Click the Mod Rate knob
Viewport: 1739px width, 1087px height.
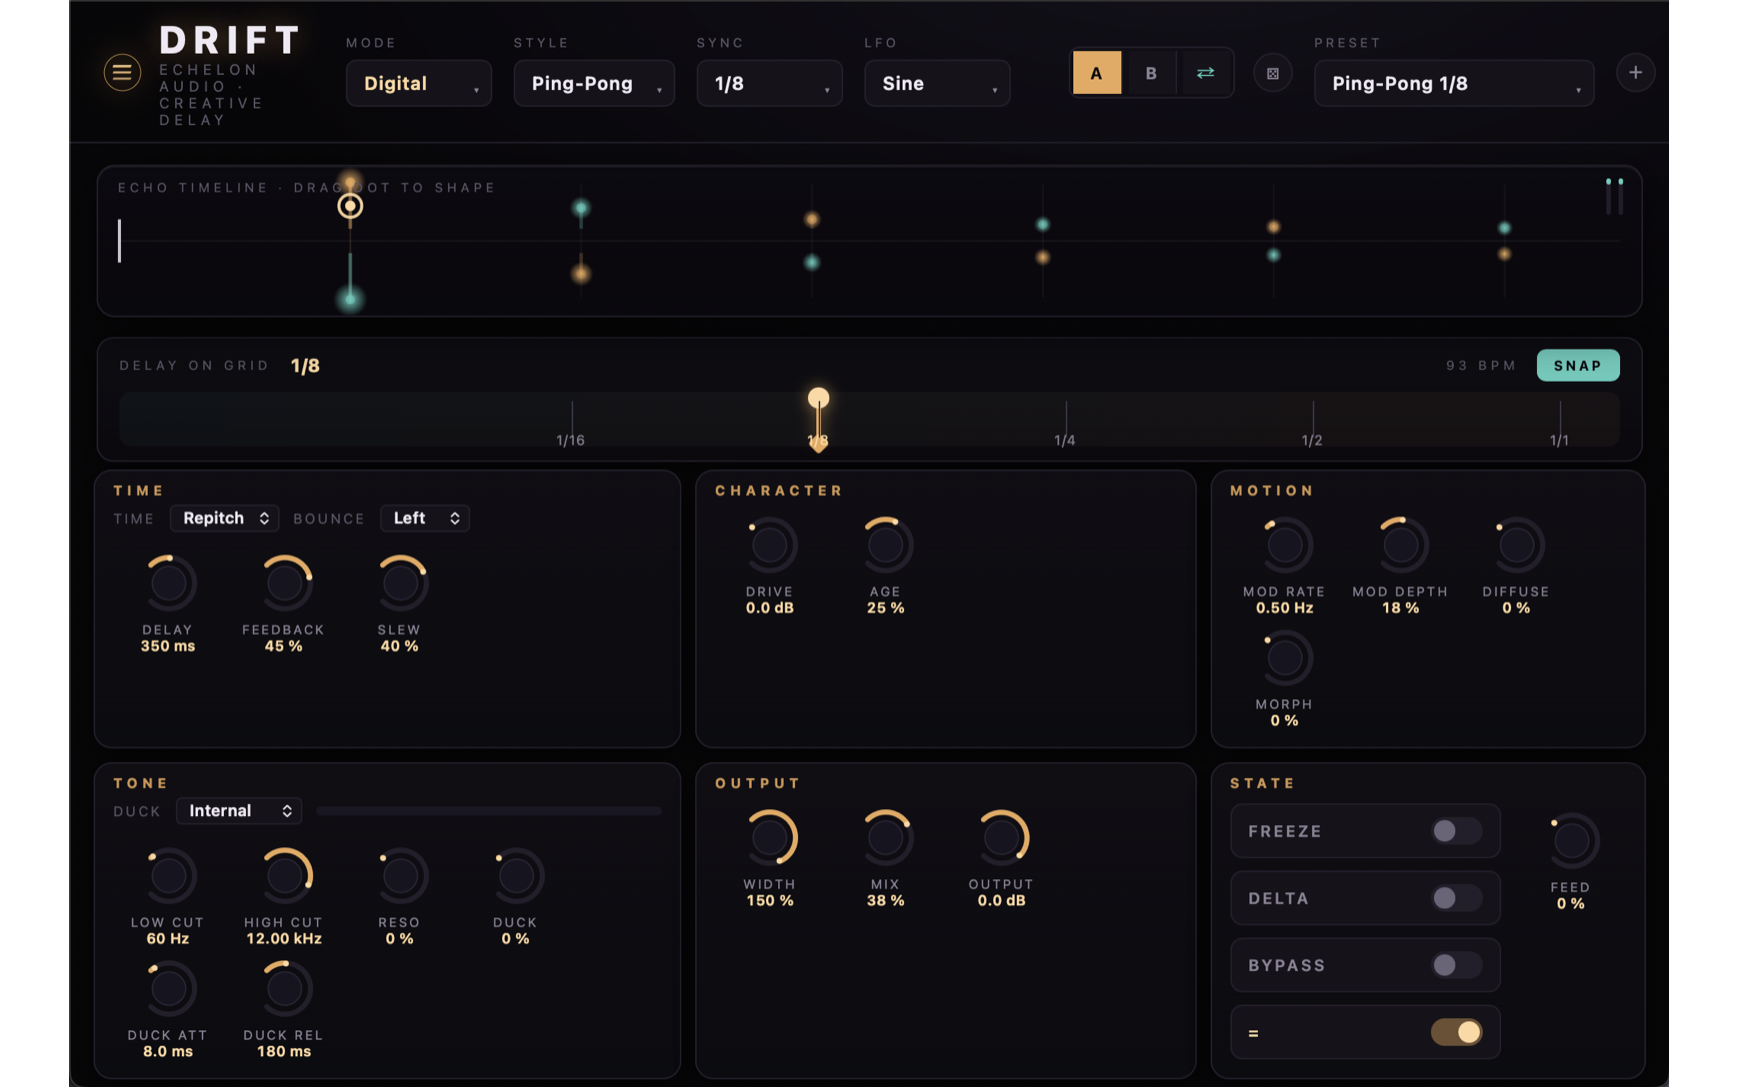(x=1285, y=545)
